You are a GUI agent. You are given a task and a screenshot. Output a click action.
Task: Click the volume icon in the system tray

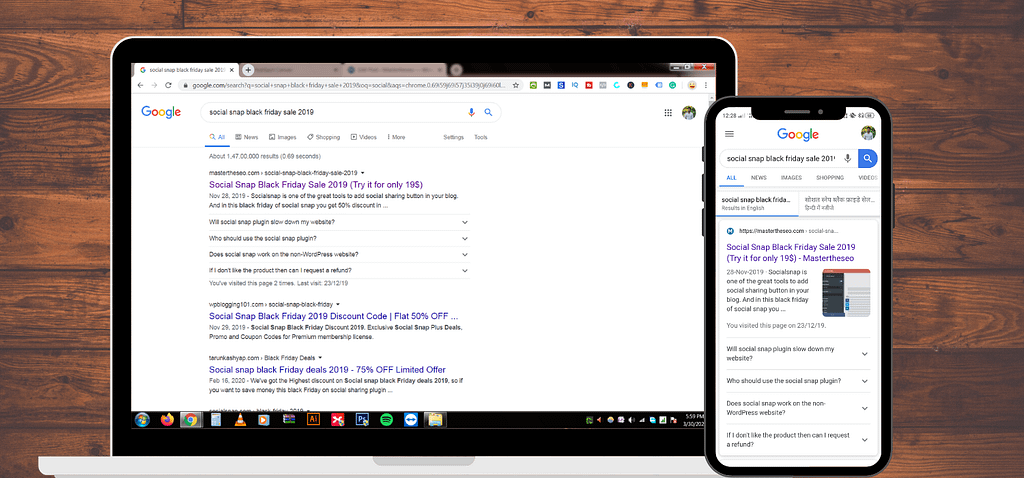(x=630, y=420)
